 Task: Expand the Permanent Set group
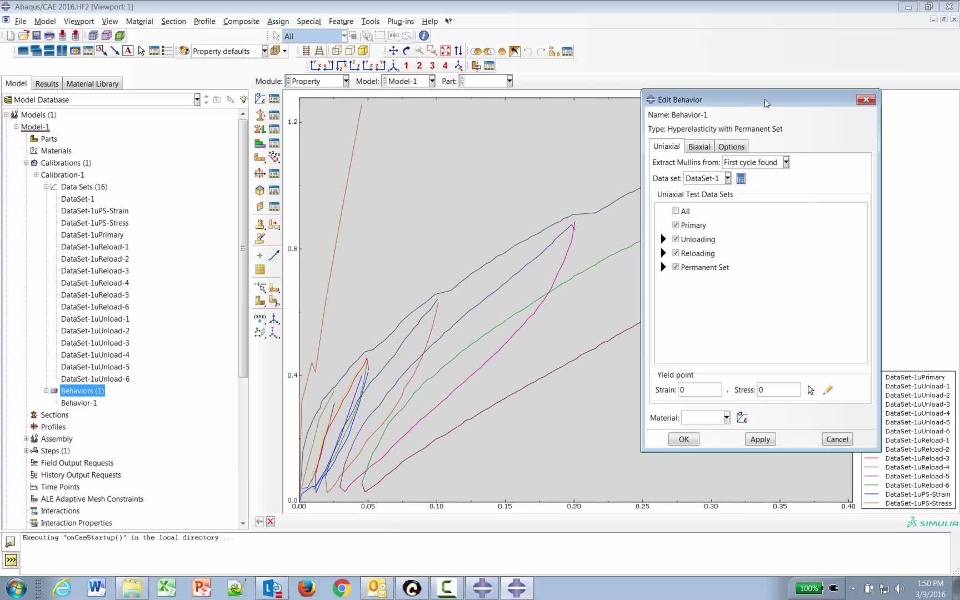pyautogui.click(x=663, y=268)
